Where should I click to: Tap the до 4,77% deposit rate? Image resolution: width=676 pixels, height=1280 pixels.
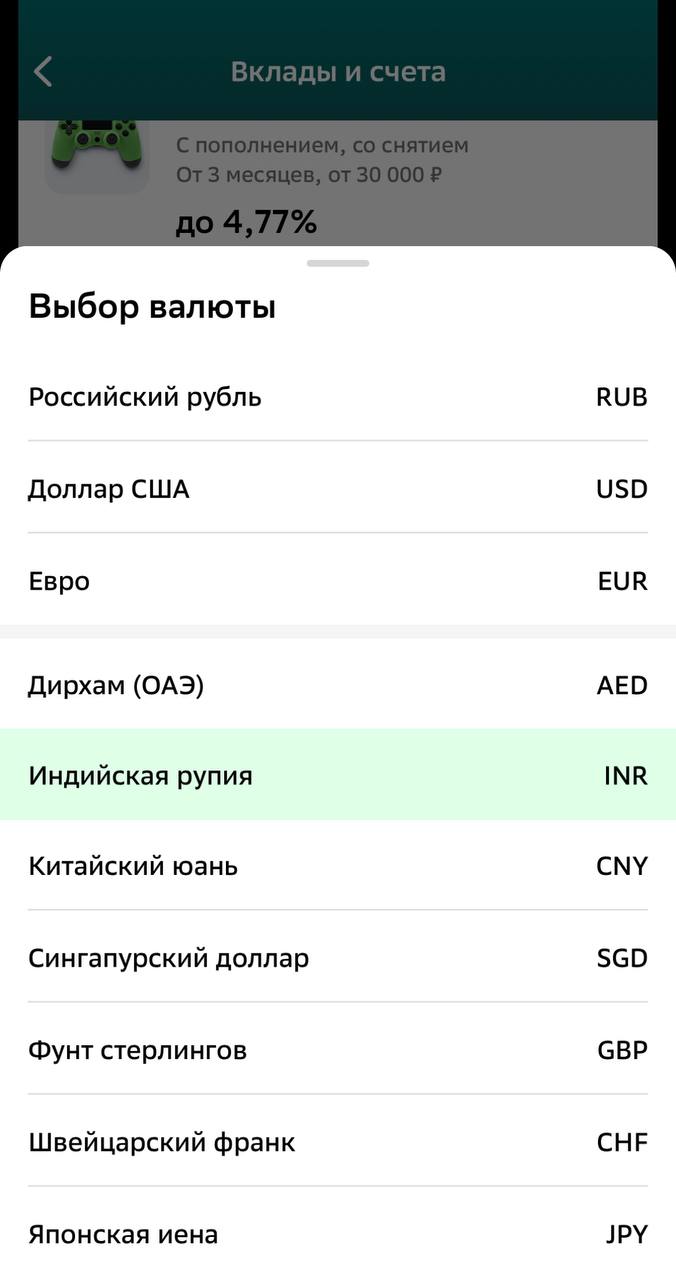coord(246,222)
